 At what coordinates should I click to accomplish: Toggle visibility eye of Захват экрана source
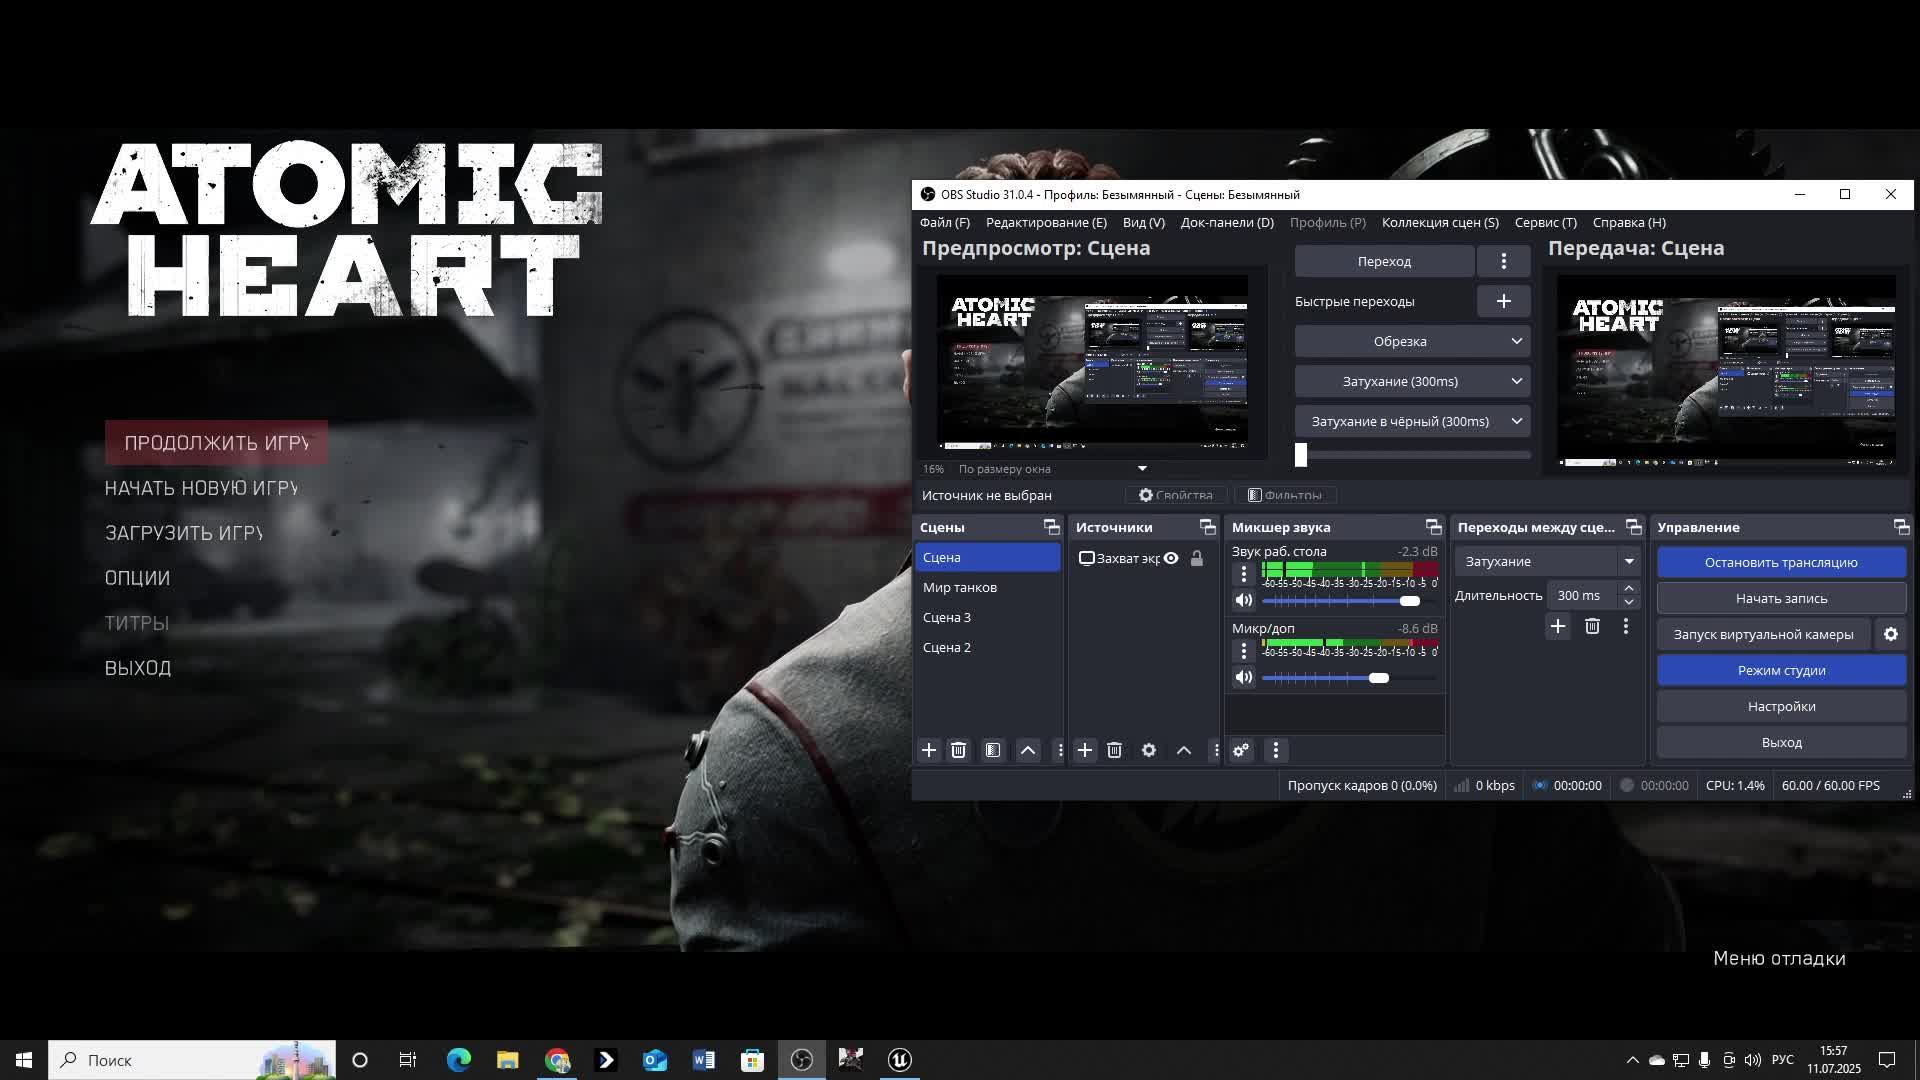coord(1170,558)
